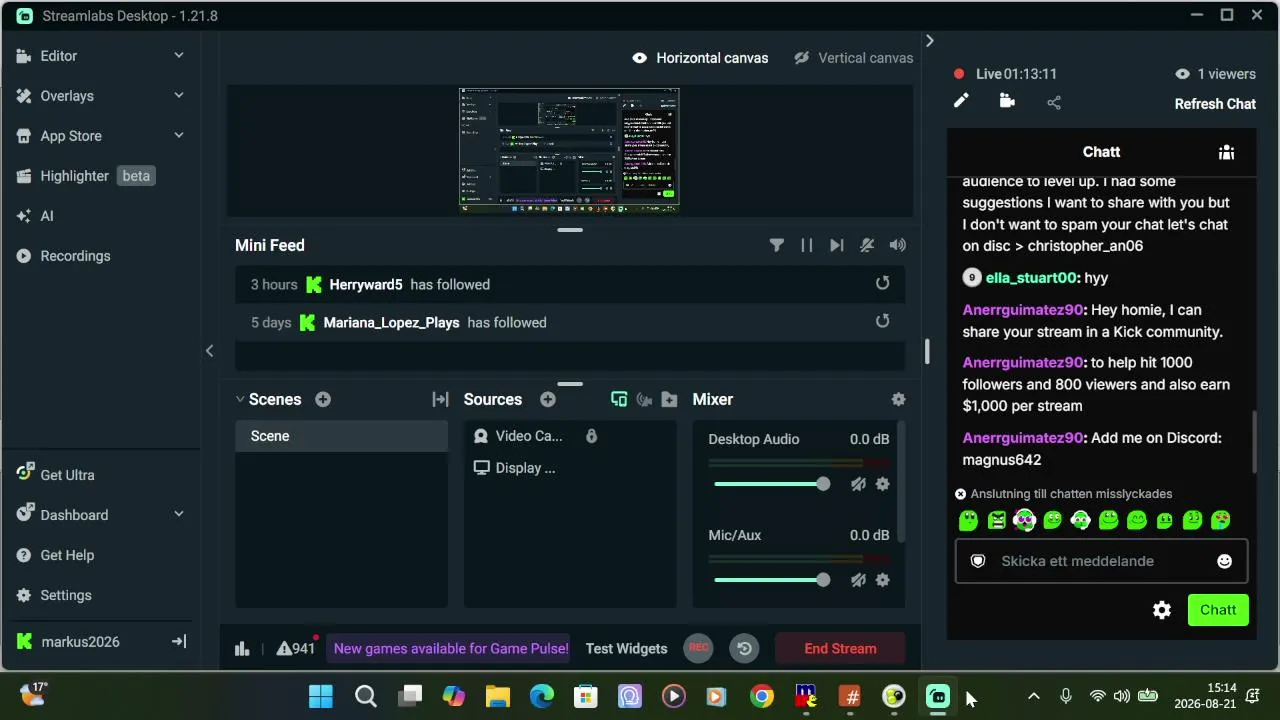Image resolution: width=1280 pixels, height=720 pixels.
Task: Toggle the dual output devices icon in Sources
Action: coord(619,399)
